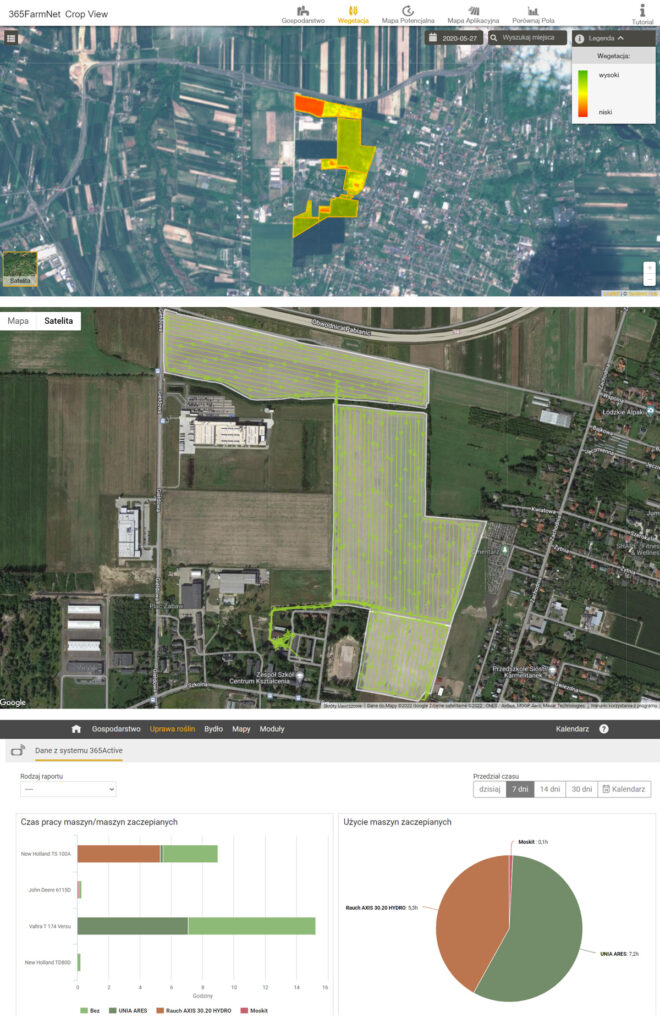Click the Wyszukaj miejsca search field
The width and height of the screenshot is (660, 1024).
coord(527,38)
